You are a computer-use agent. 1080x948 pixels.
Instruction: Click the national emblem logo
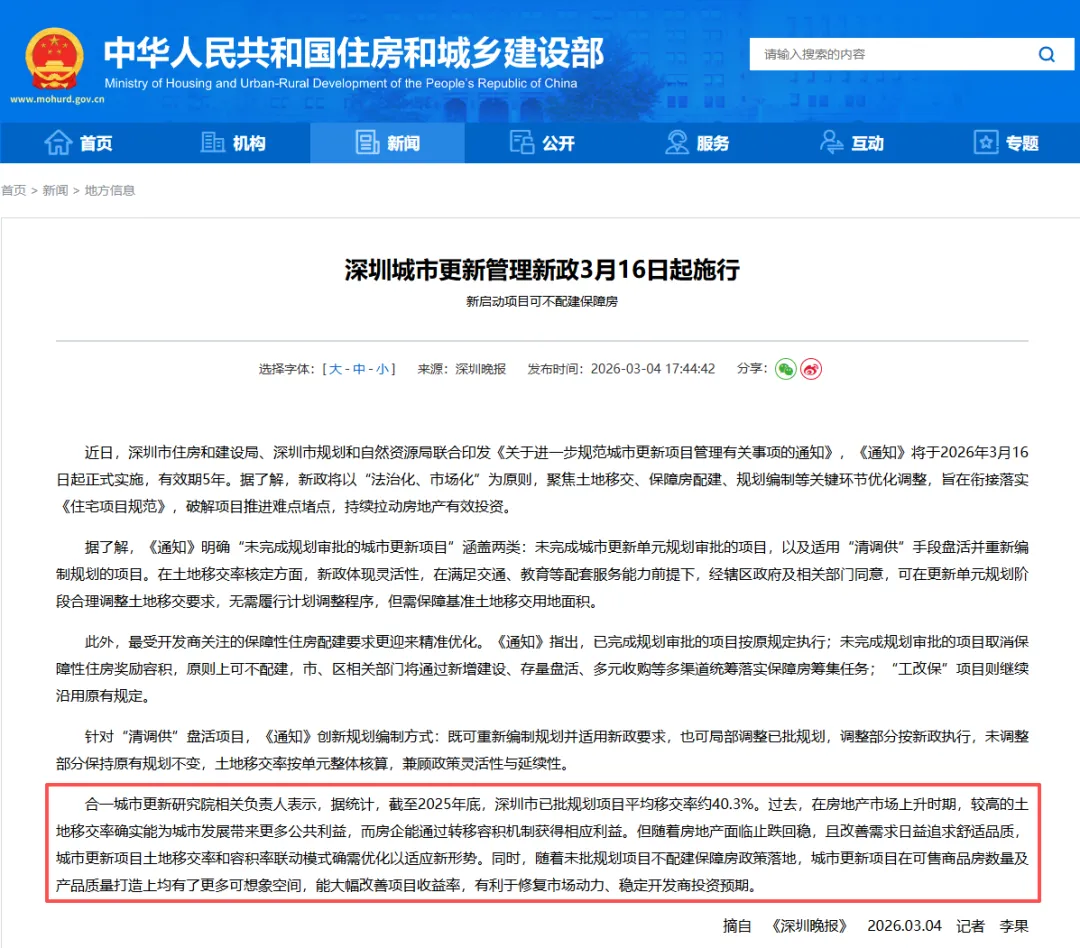pyautogui.click(x=55, y=59)
